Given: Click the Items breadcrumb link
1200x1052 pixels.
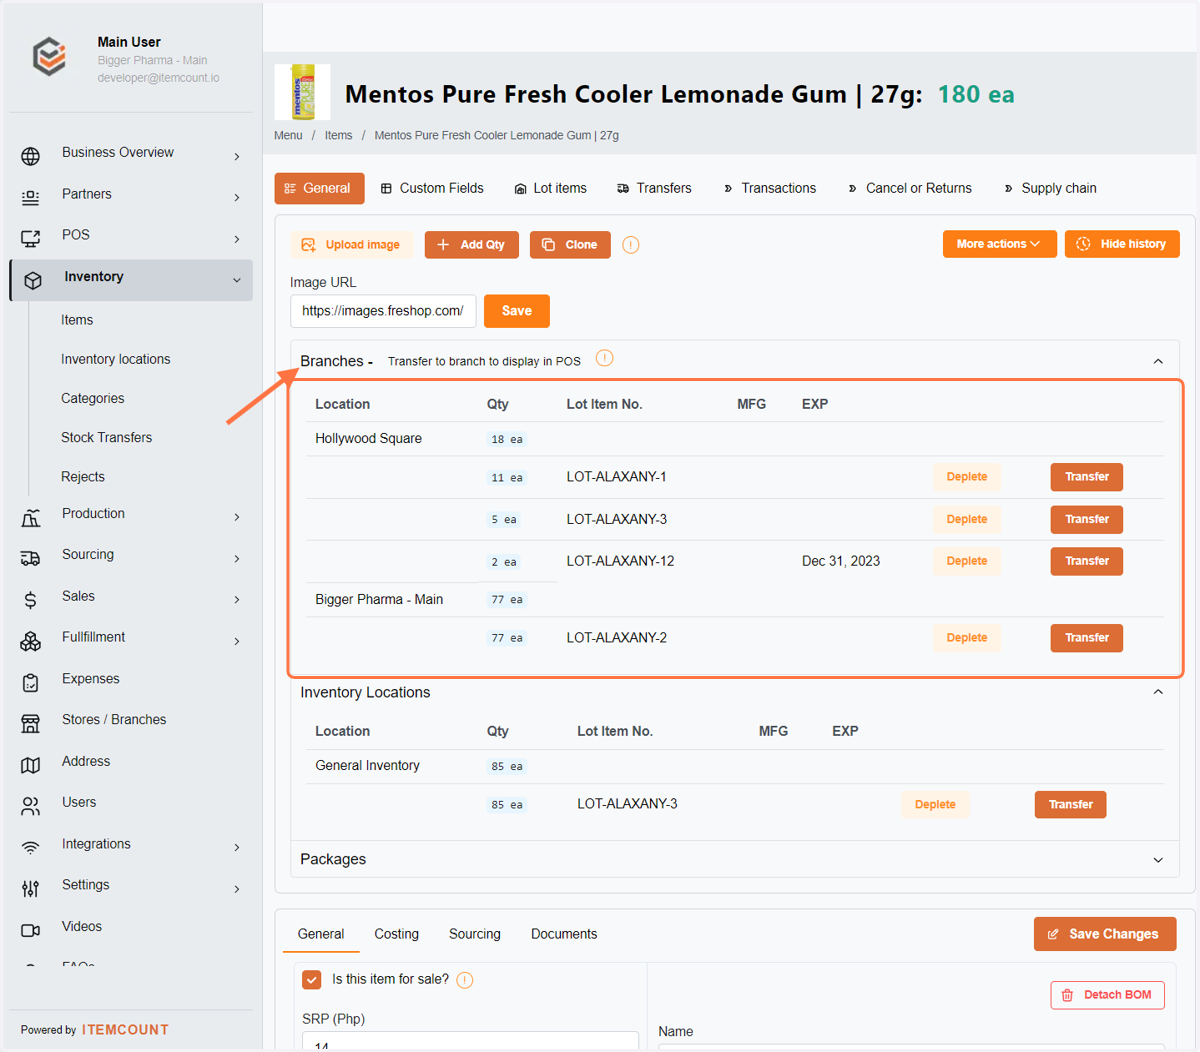Looking at the screenshot, I should pyautogui.click(x=338, y=136).
